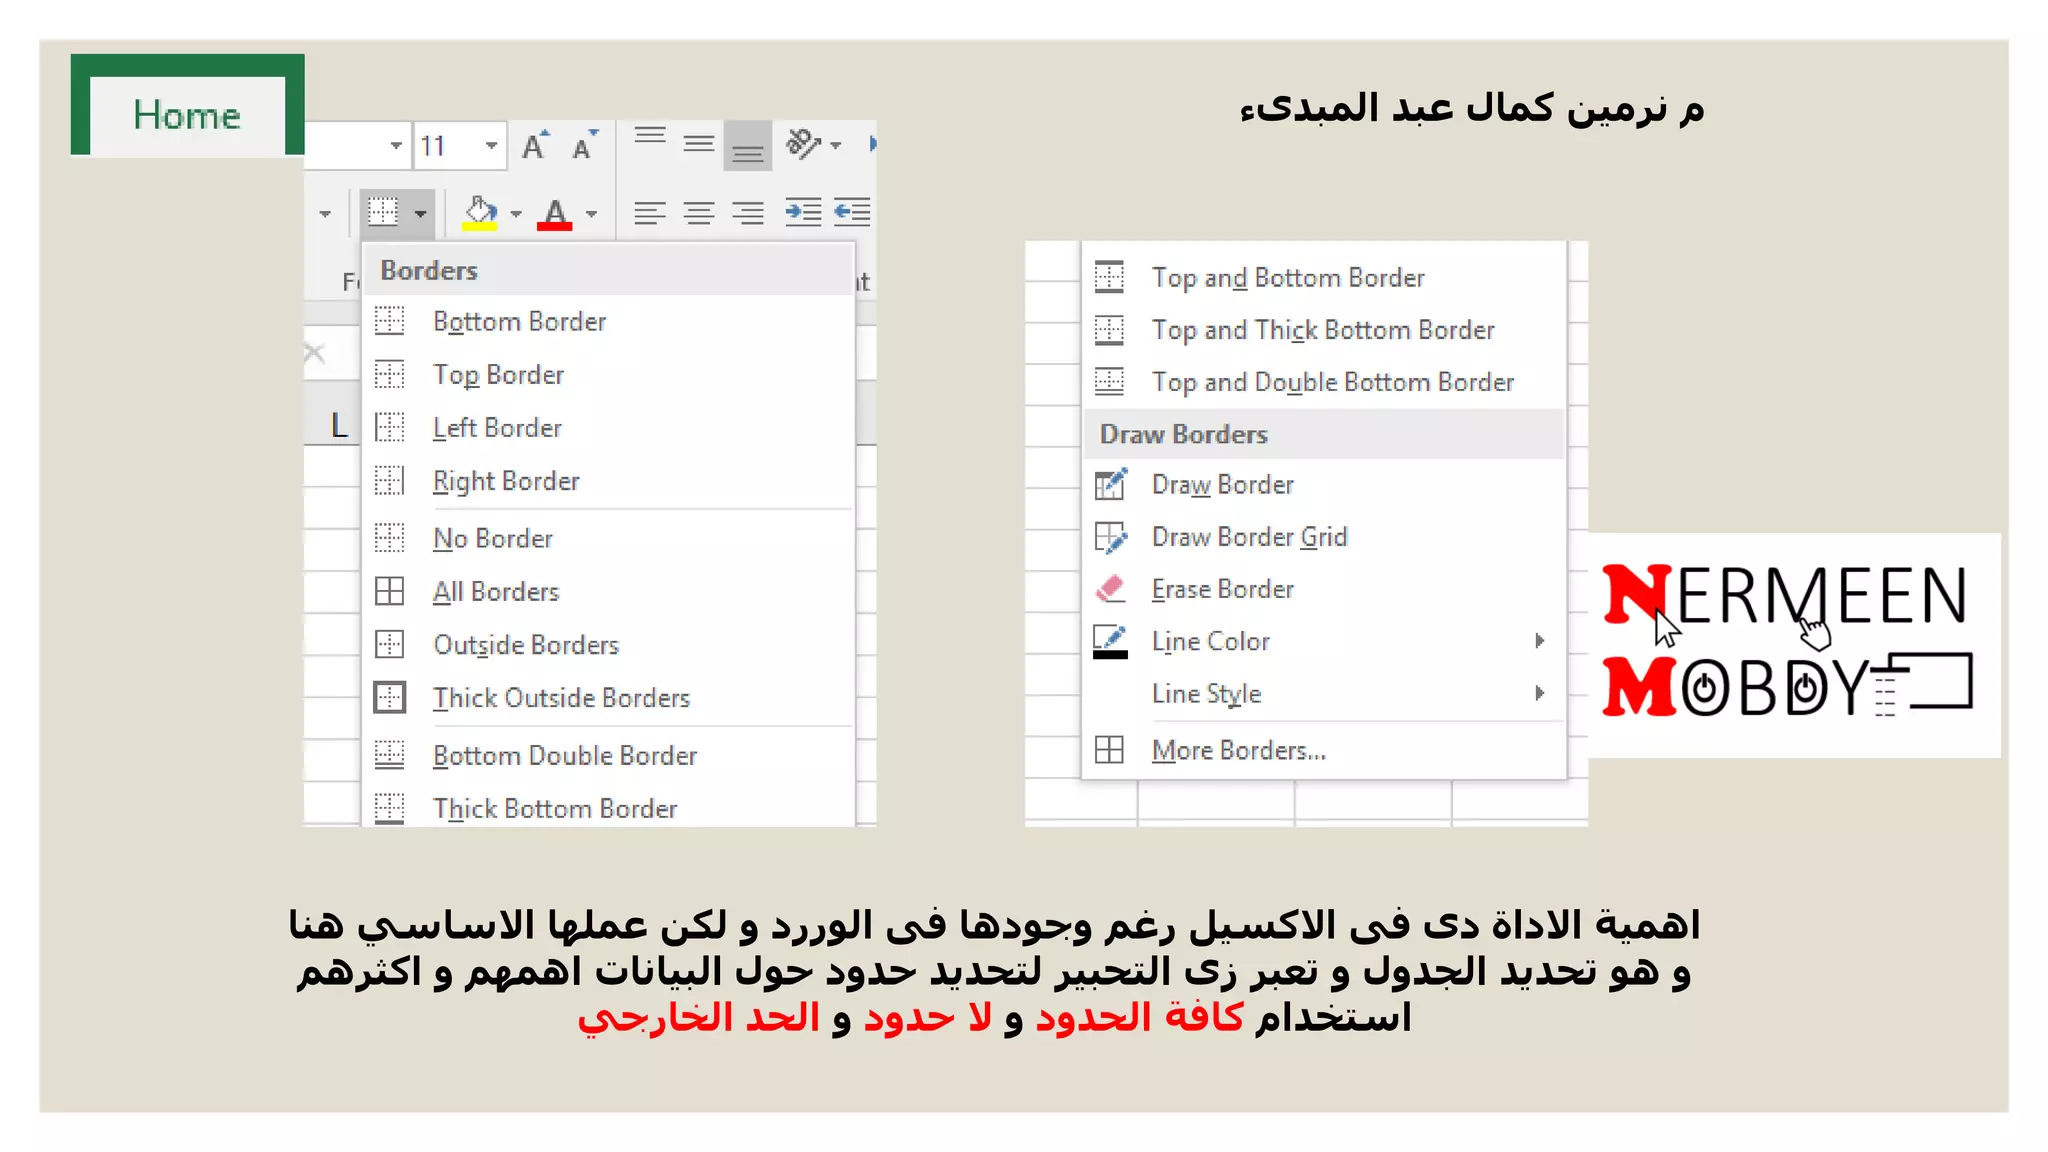
Task: Open the Home ribbon tab
Action: pyautogui.click(x=187, y=115)
